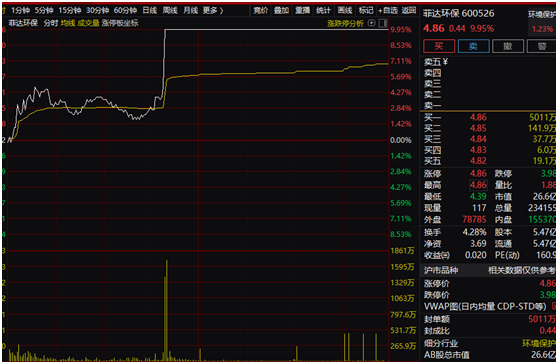The width and height of the screenshot is (558, 364).
Task: Click the blue 卖 sell button
Action: (473, 46)
